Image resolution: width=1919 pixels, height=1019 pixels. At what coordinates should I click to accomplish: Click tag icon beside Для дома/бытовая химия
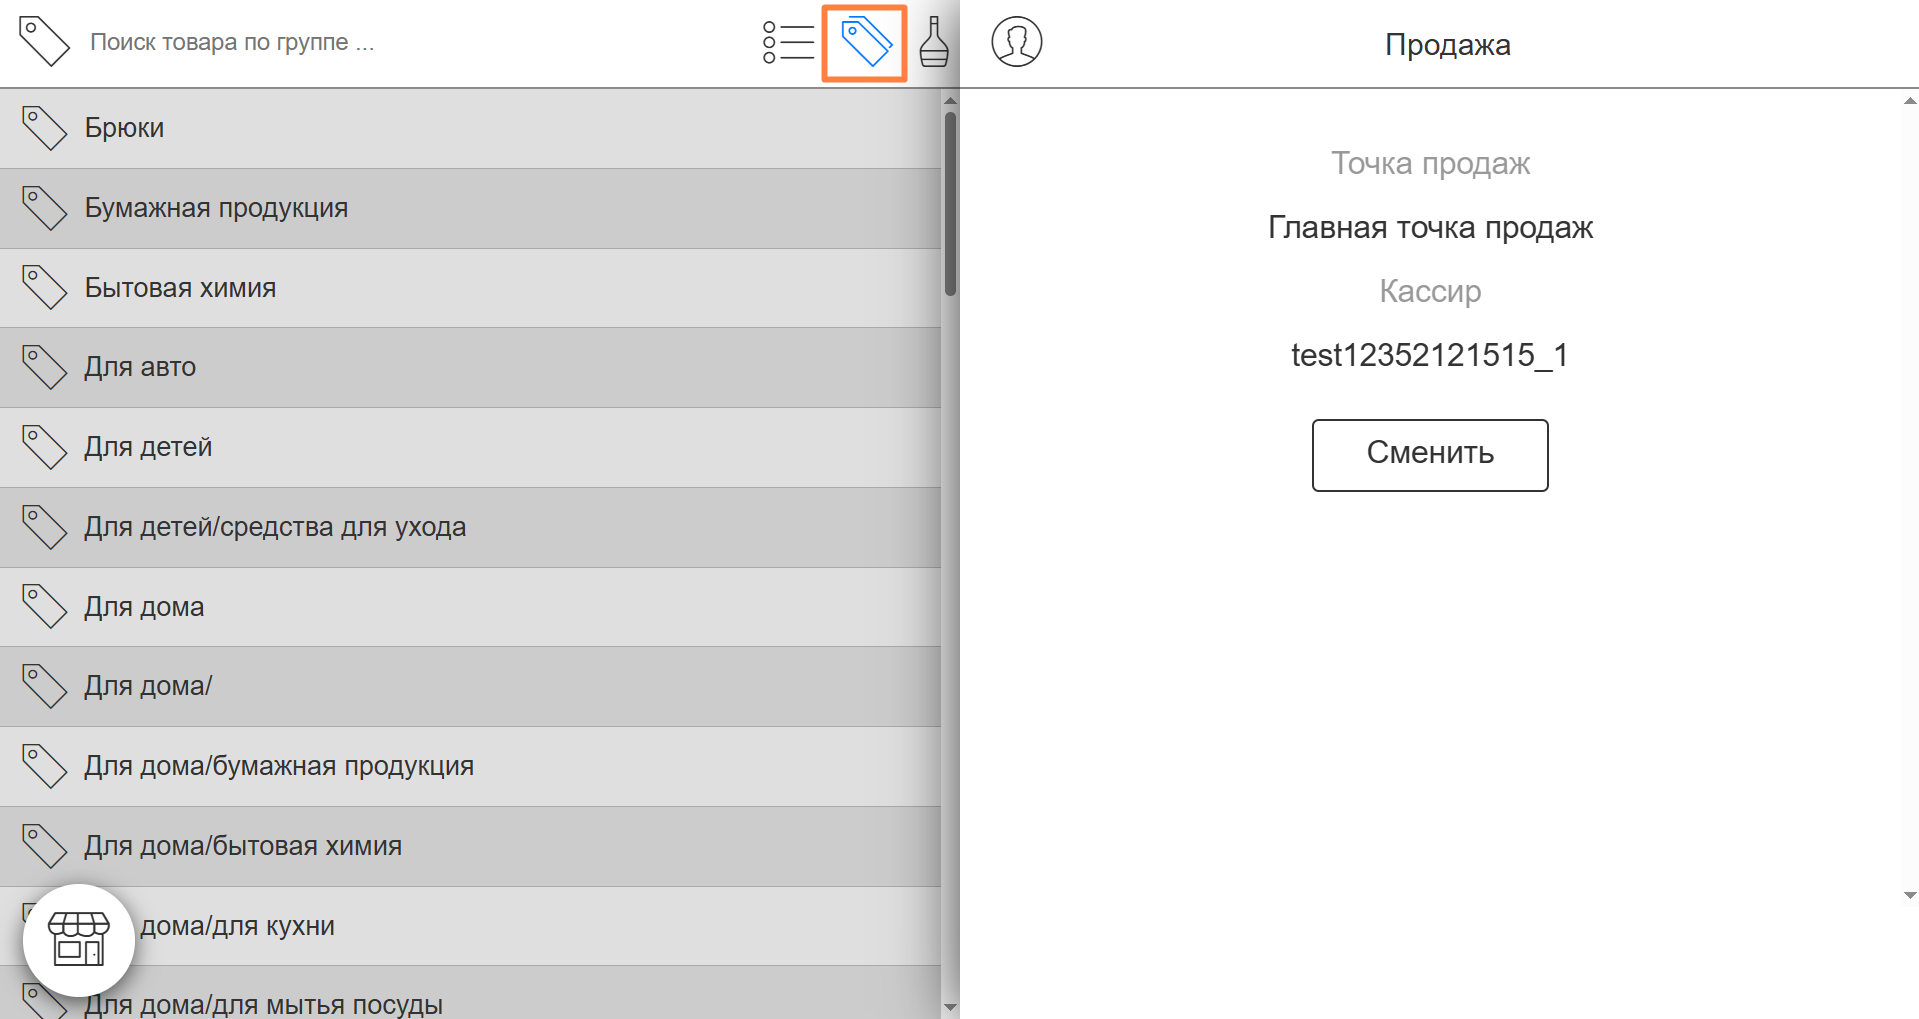pyautogui.click(x=44, y=846)
